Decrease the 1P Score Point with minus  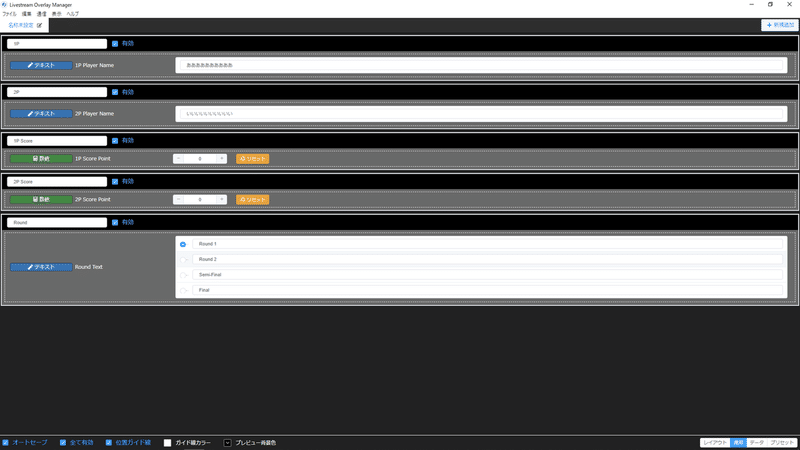[178, 159]
